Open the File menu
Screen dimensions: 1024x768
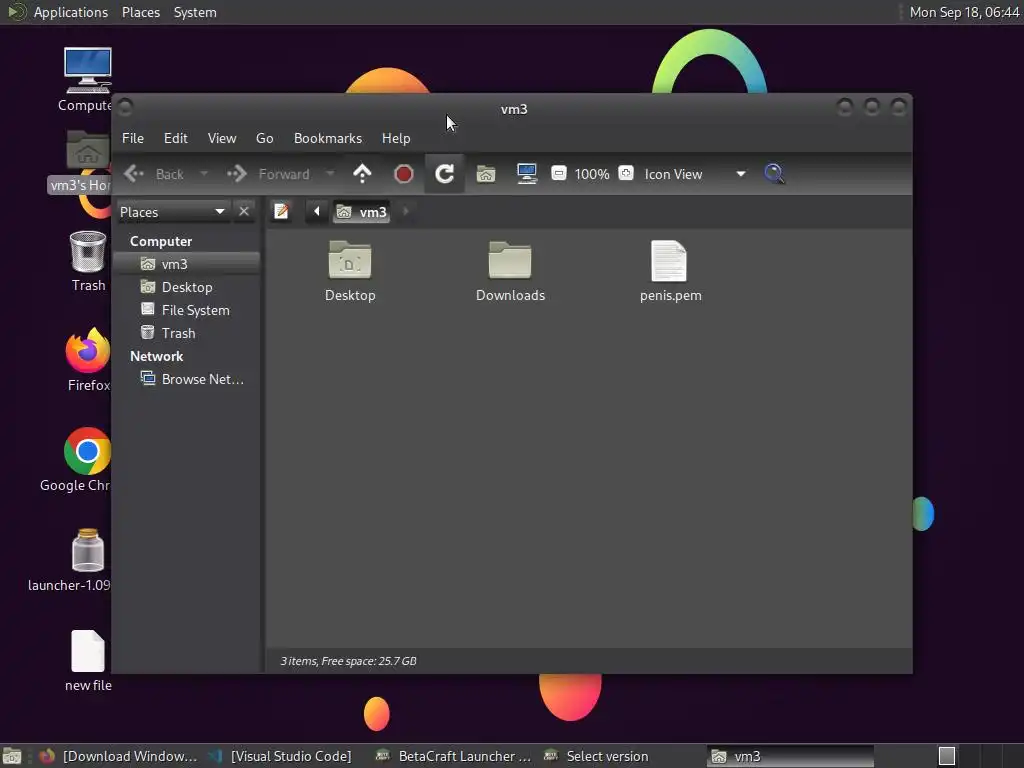(x=133, y=138)
